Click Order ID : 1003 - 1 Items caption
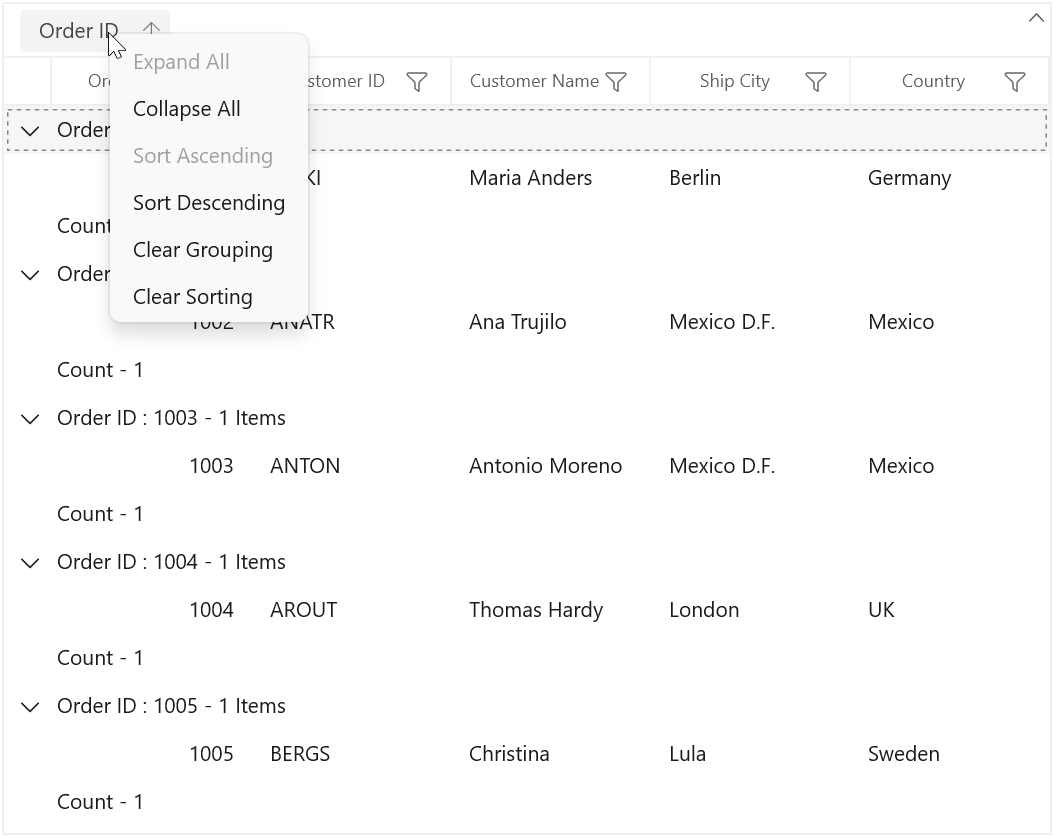The width and height of the screenshot is (1054, 837). (171, 418)
